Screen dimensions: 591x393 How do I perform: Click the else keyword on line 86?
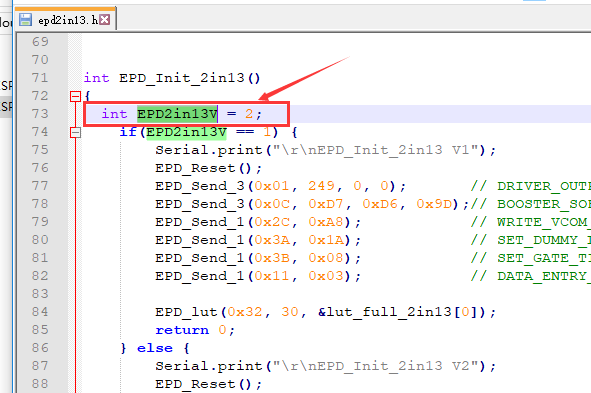coord(155,349)
